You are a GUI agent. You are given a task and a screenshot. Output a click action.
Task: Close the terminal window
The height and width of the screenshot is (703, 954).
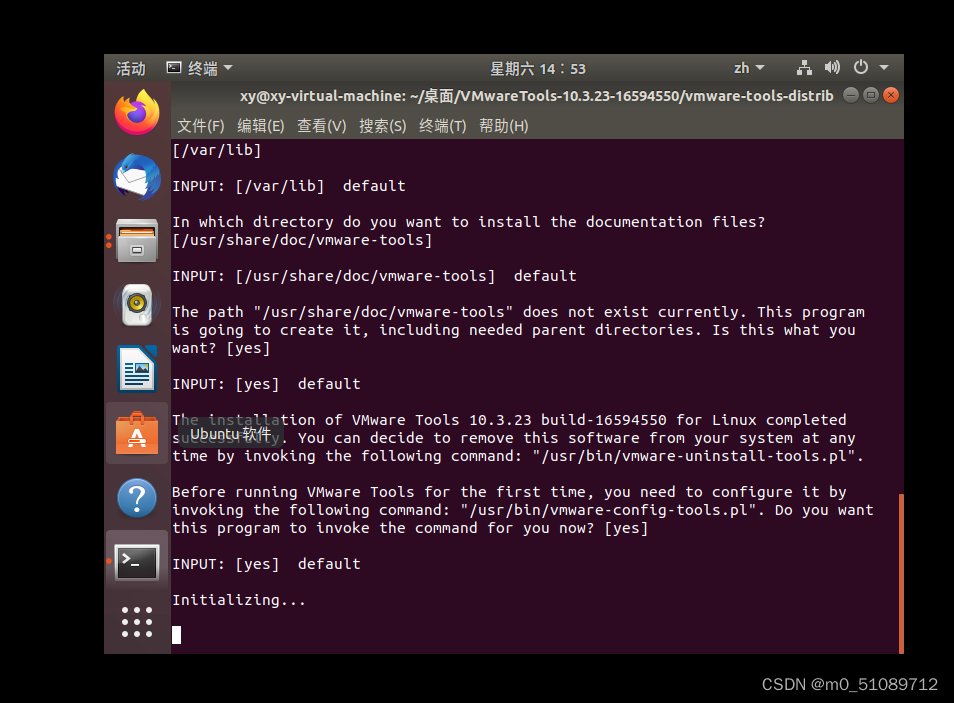click(891, 96)
